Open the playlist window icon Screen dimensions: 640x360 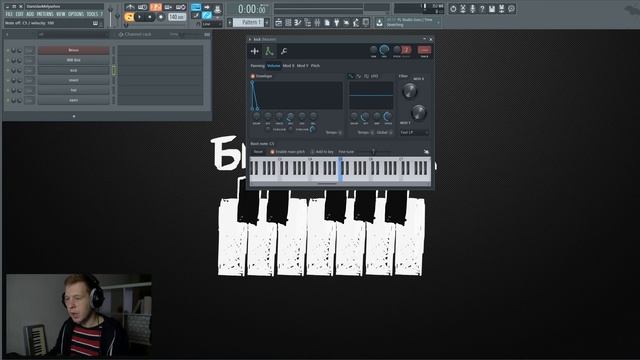pyautogui.click(x=278, y=23)
